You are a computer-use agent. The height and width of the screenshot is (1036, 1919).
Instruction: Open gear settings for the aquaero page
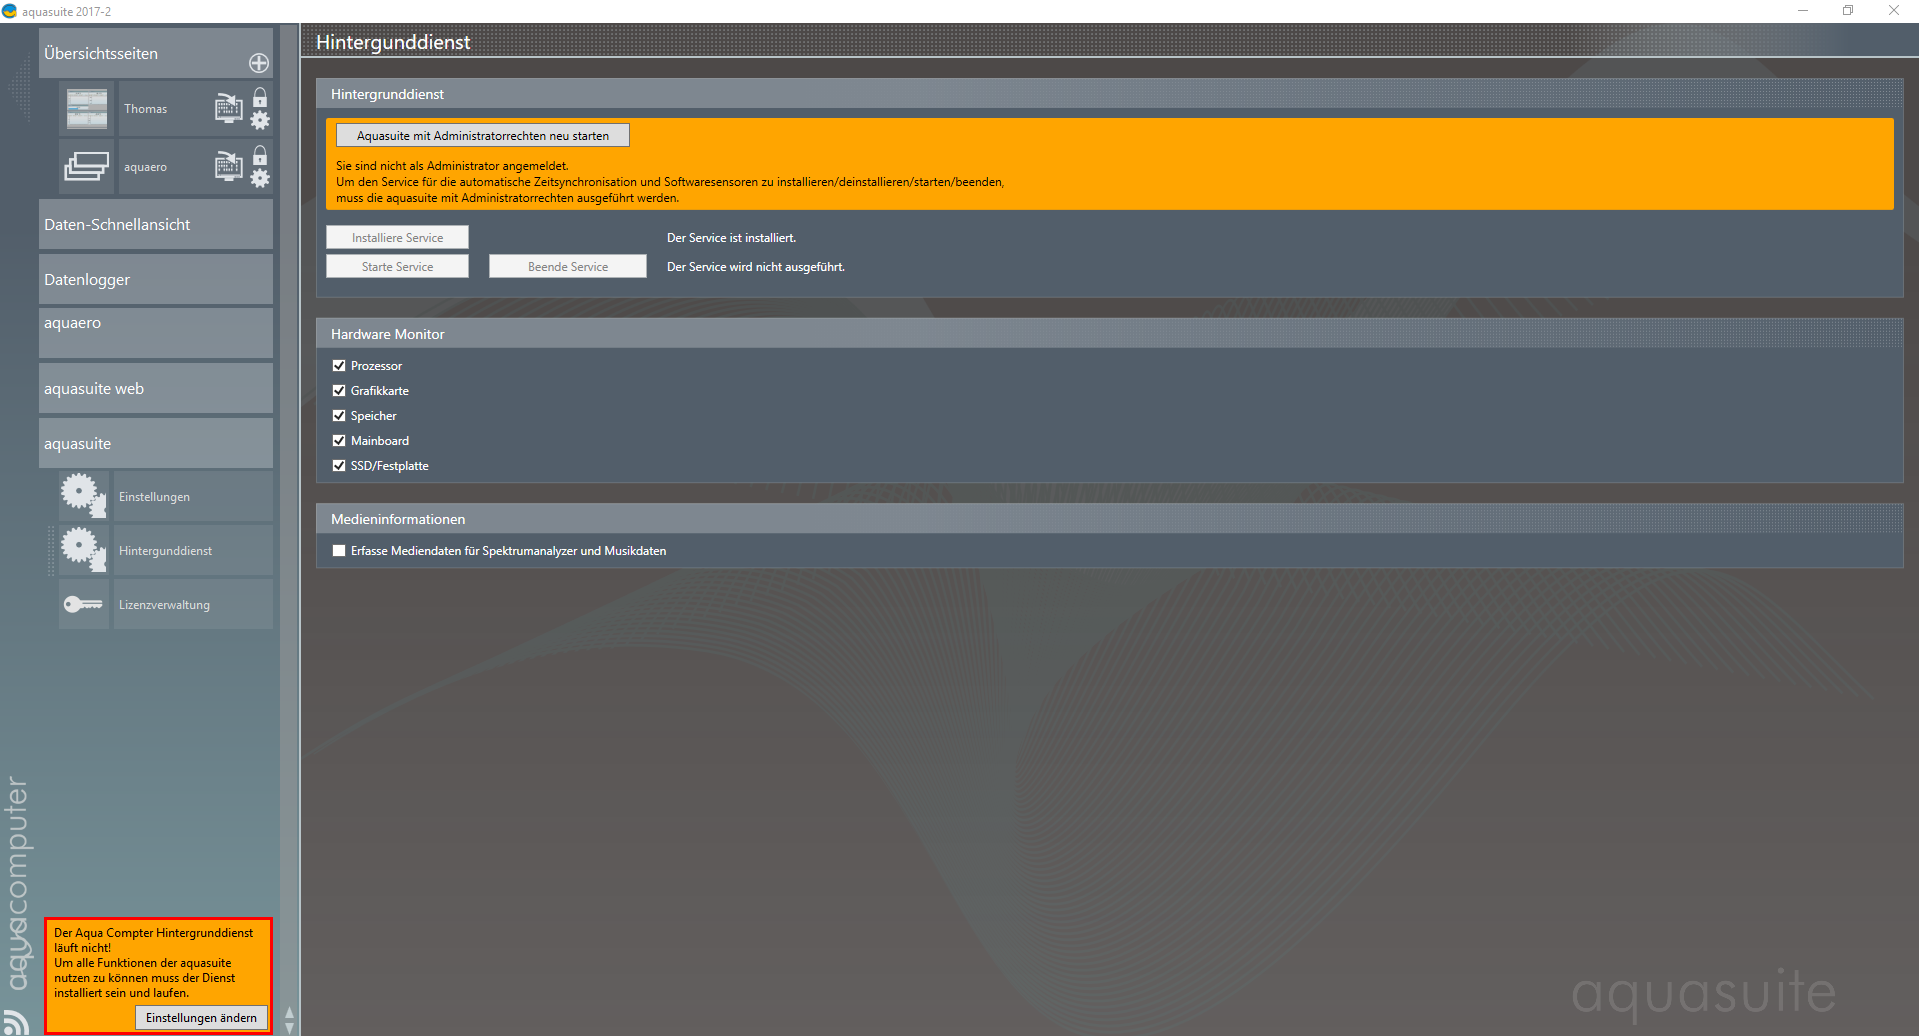[x=260, y=179]
